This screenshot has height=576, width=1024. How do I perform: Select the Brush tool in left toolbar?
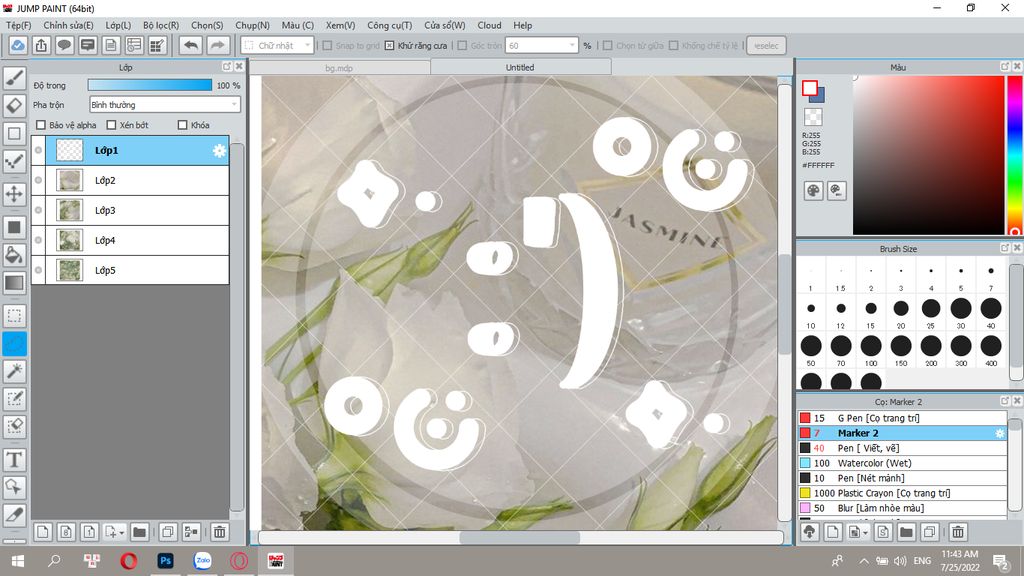click(x=14, y=78)
